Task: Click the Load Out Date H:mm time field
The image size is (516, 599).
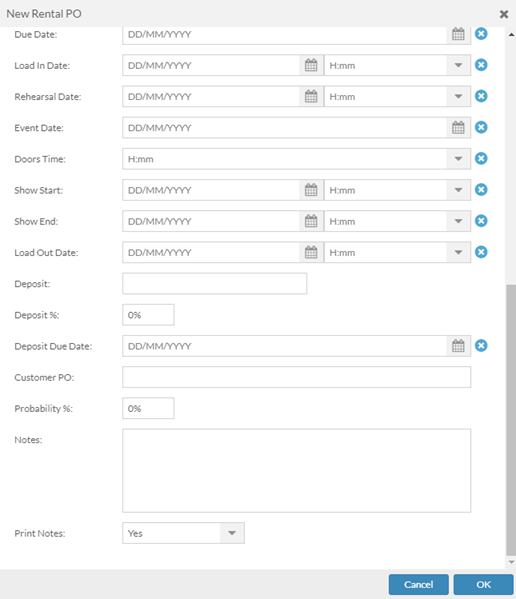Action: coord(385,253)
